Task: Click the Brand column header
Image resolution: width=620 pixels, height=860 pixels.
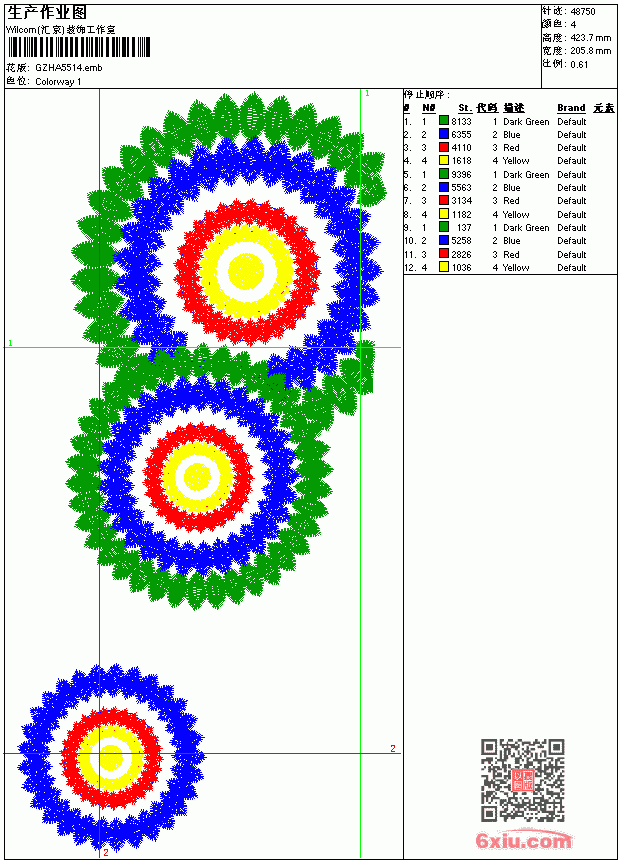Action: tap(571, 108)
